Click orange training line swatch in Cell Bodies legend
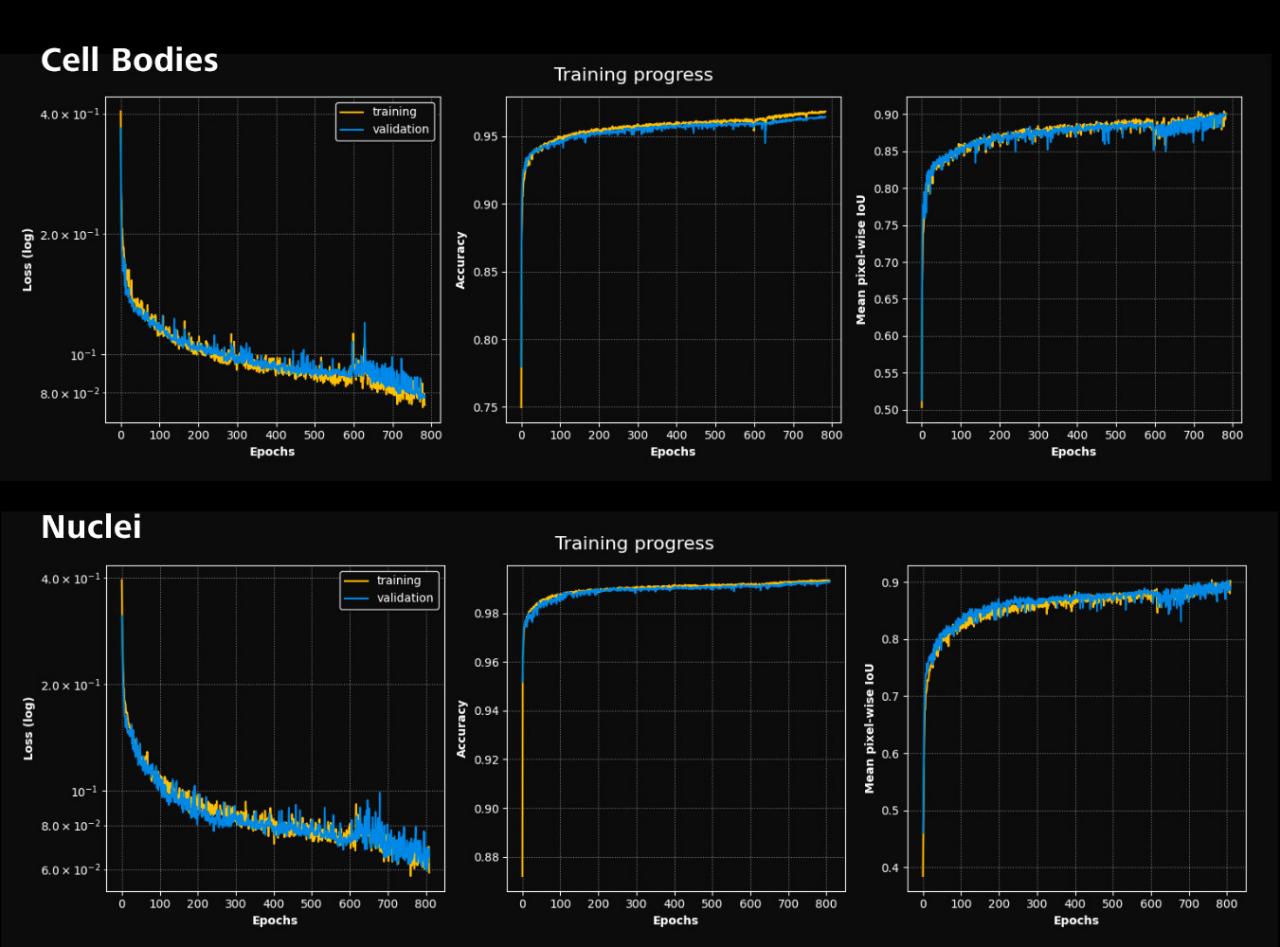1280x947 pixels. [x=351, y=112]
